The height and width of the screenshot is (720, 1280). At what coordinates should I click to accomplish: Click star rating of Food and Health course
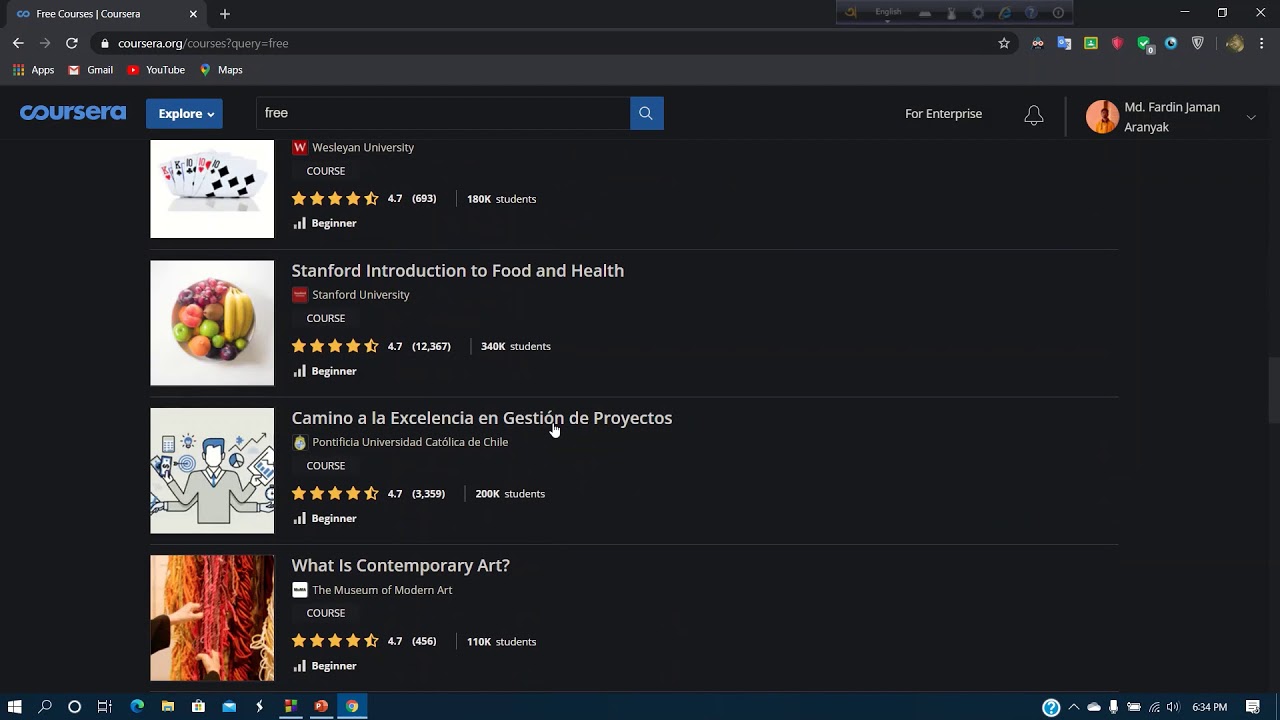tap(335, 346)
